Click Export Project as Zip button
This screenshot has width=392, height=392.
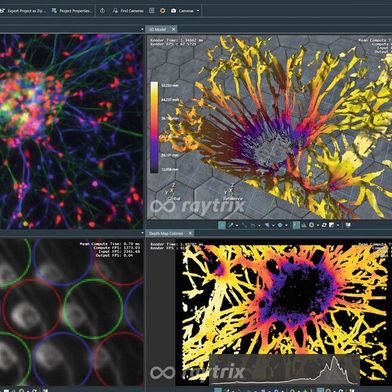click(x=23, y=11)
